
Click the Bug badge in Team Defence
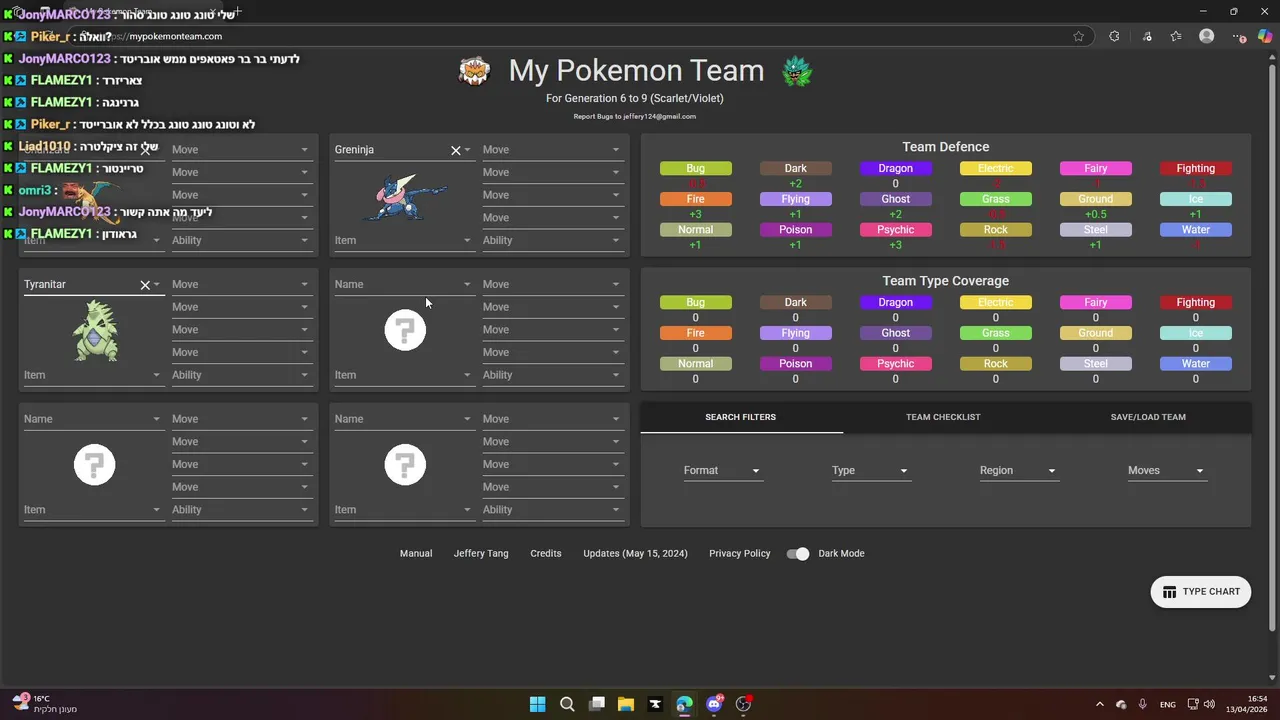tap(696, 168)
